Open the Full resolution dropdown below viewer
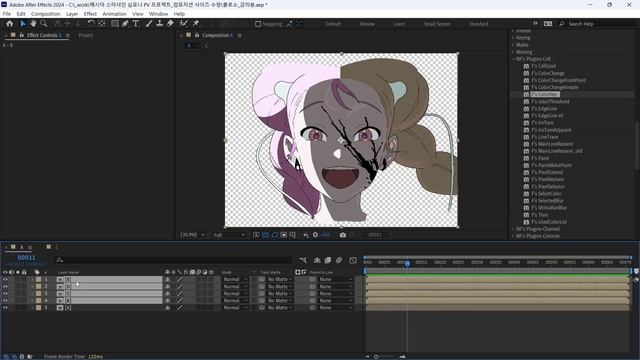This screenshot has height=360, width=640. [229, 235]
